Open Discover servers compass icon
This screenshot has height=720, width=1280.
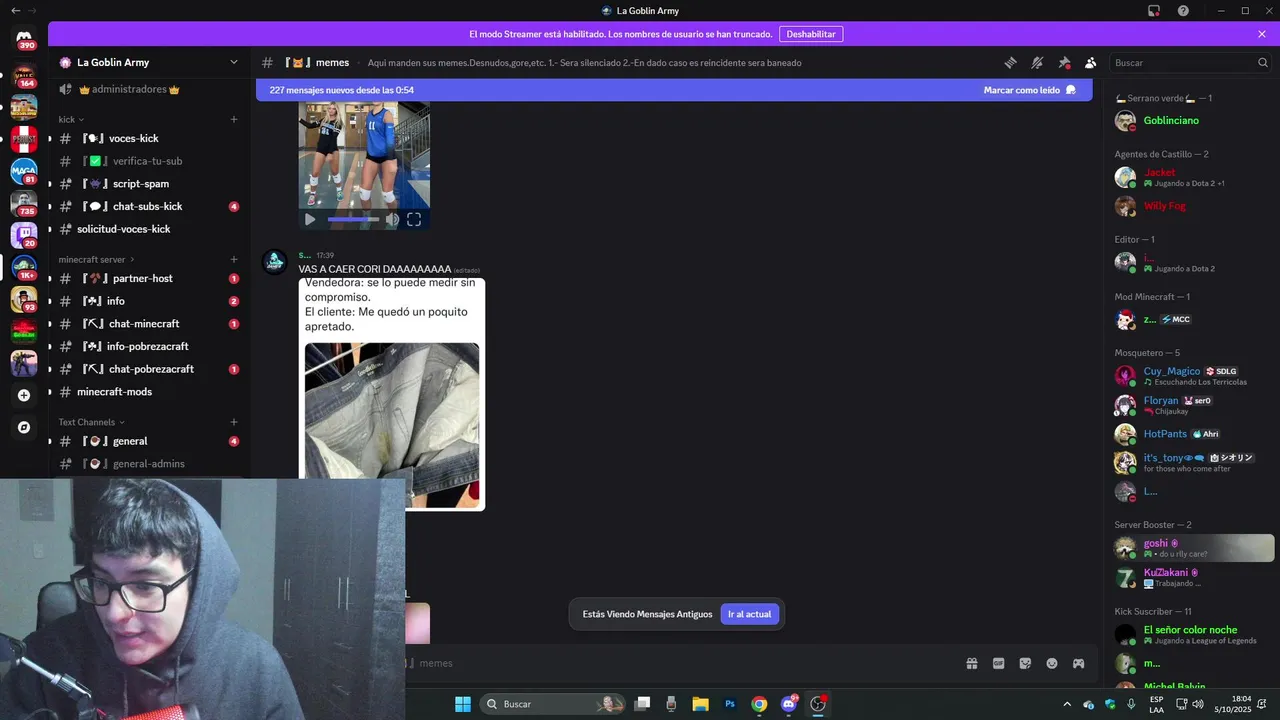pyautogui.click(x=24, y=427)
